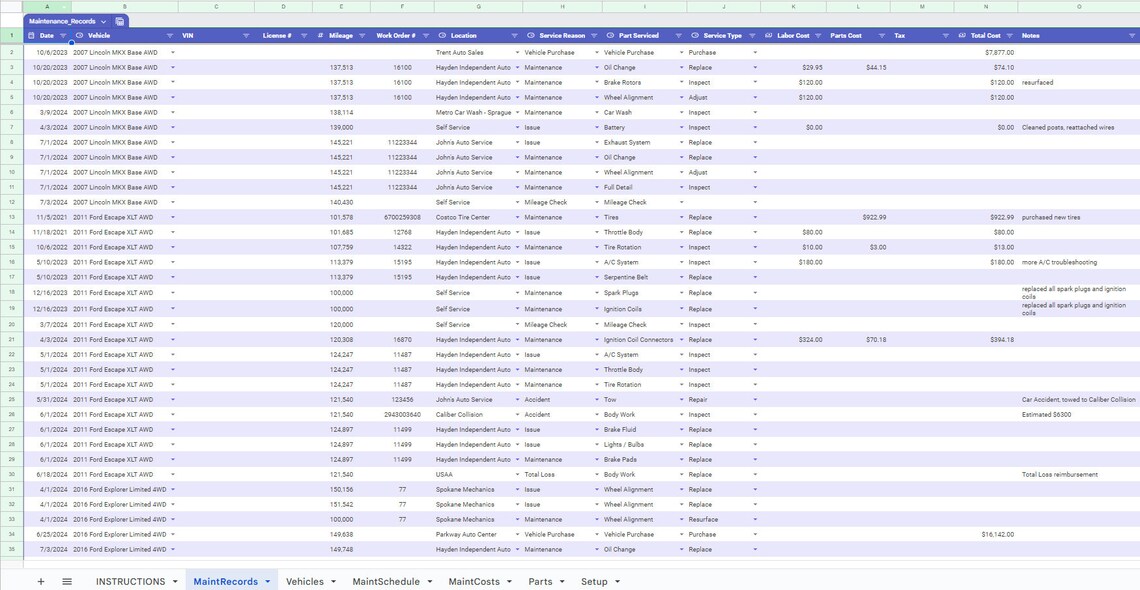Click the filter icon on the Service Reason column

click(x=593, y=35)
